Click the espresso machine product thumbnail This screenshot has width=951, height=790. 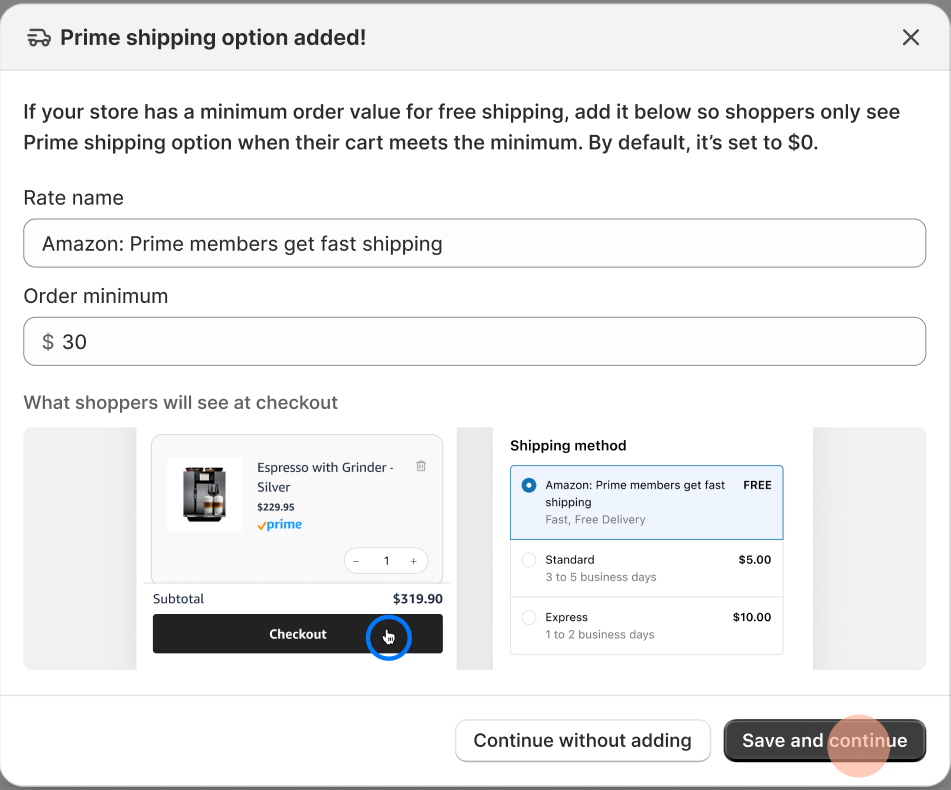[204, 494]
